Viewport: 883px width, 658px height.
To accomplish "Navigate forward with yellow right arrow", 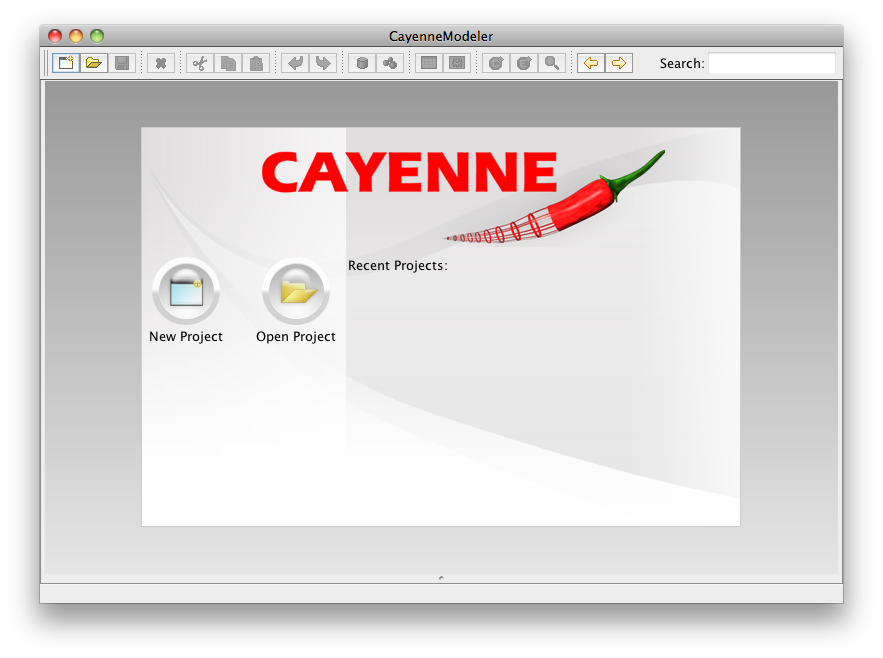I will coord(619,63).
